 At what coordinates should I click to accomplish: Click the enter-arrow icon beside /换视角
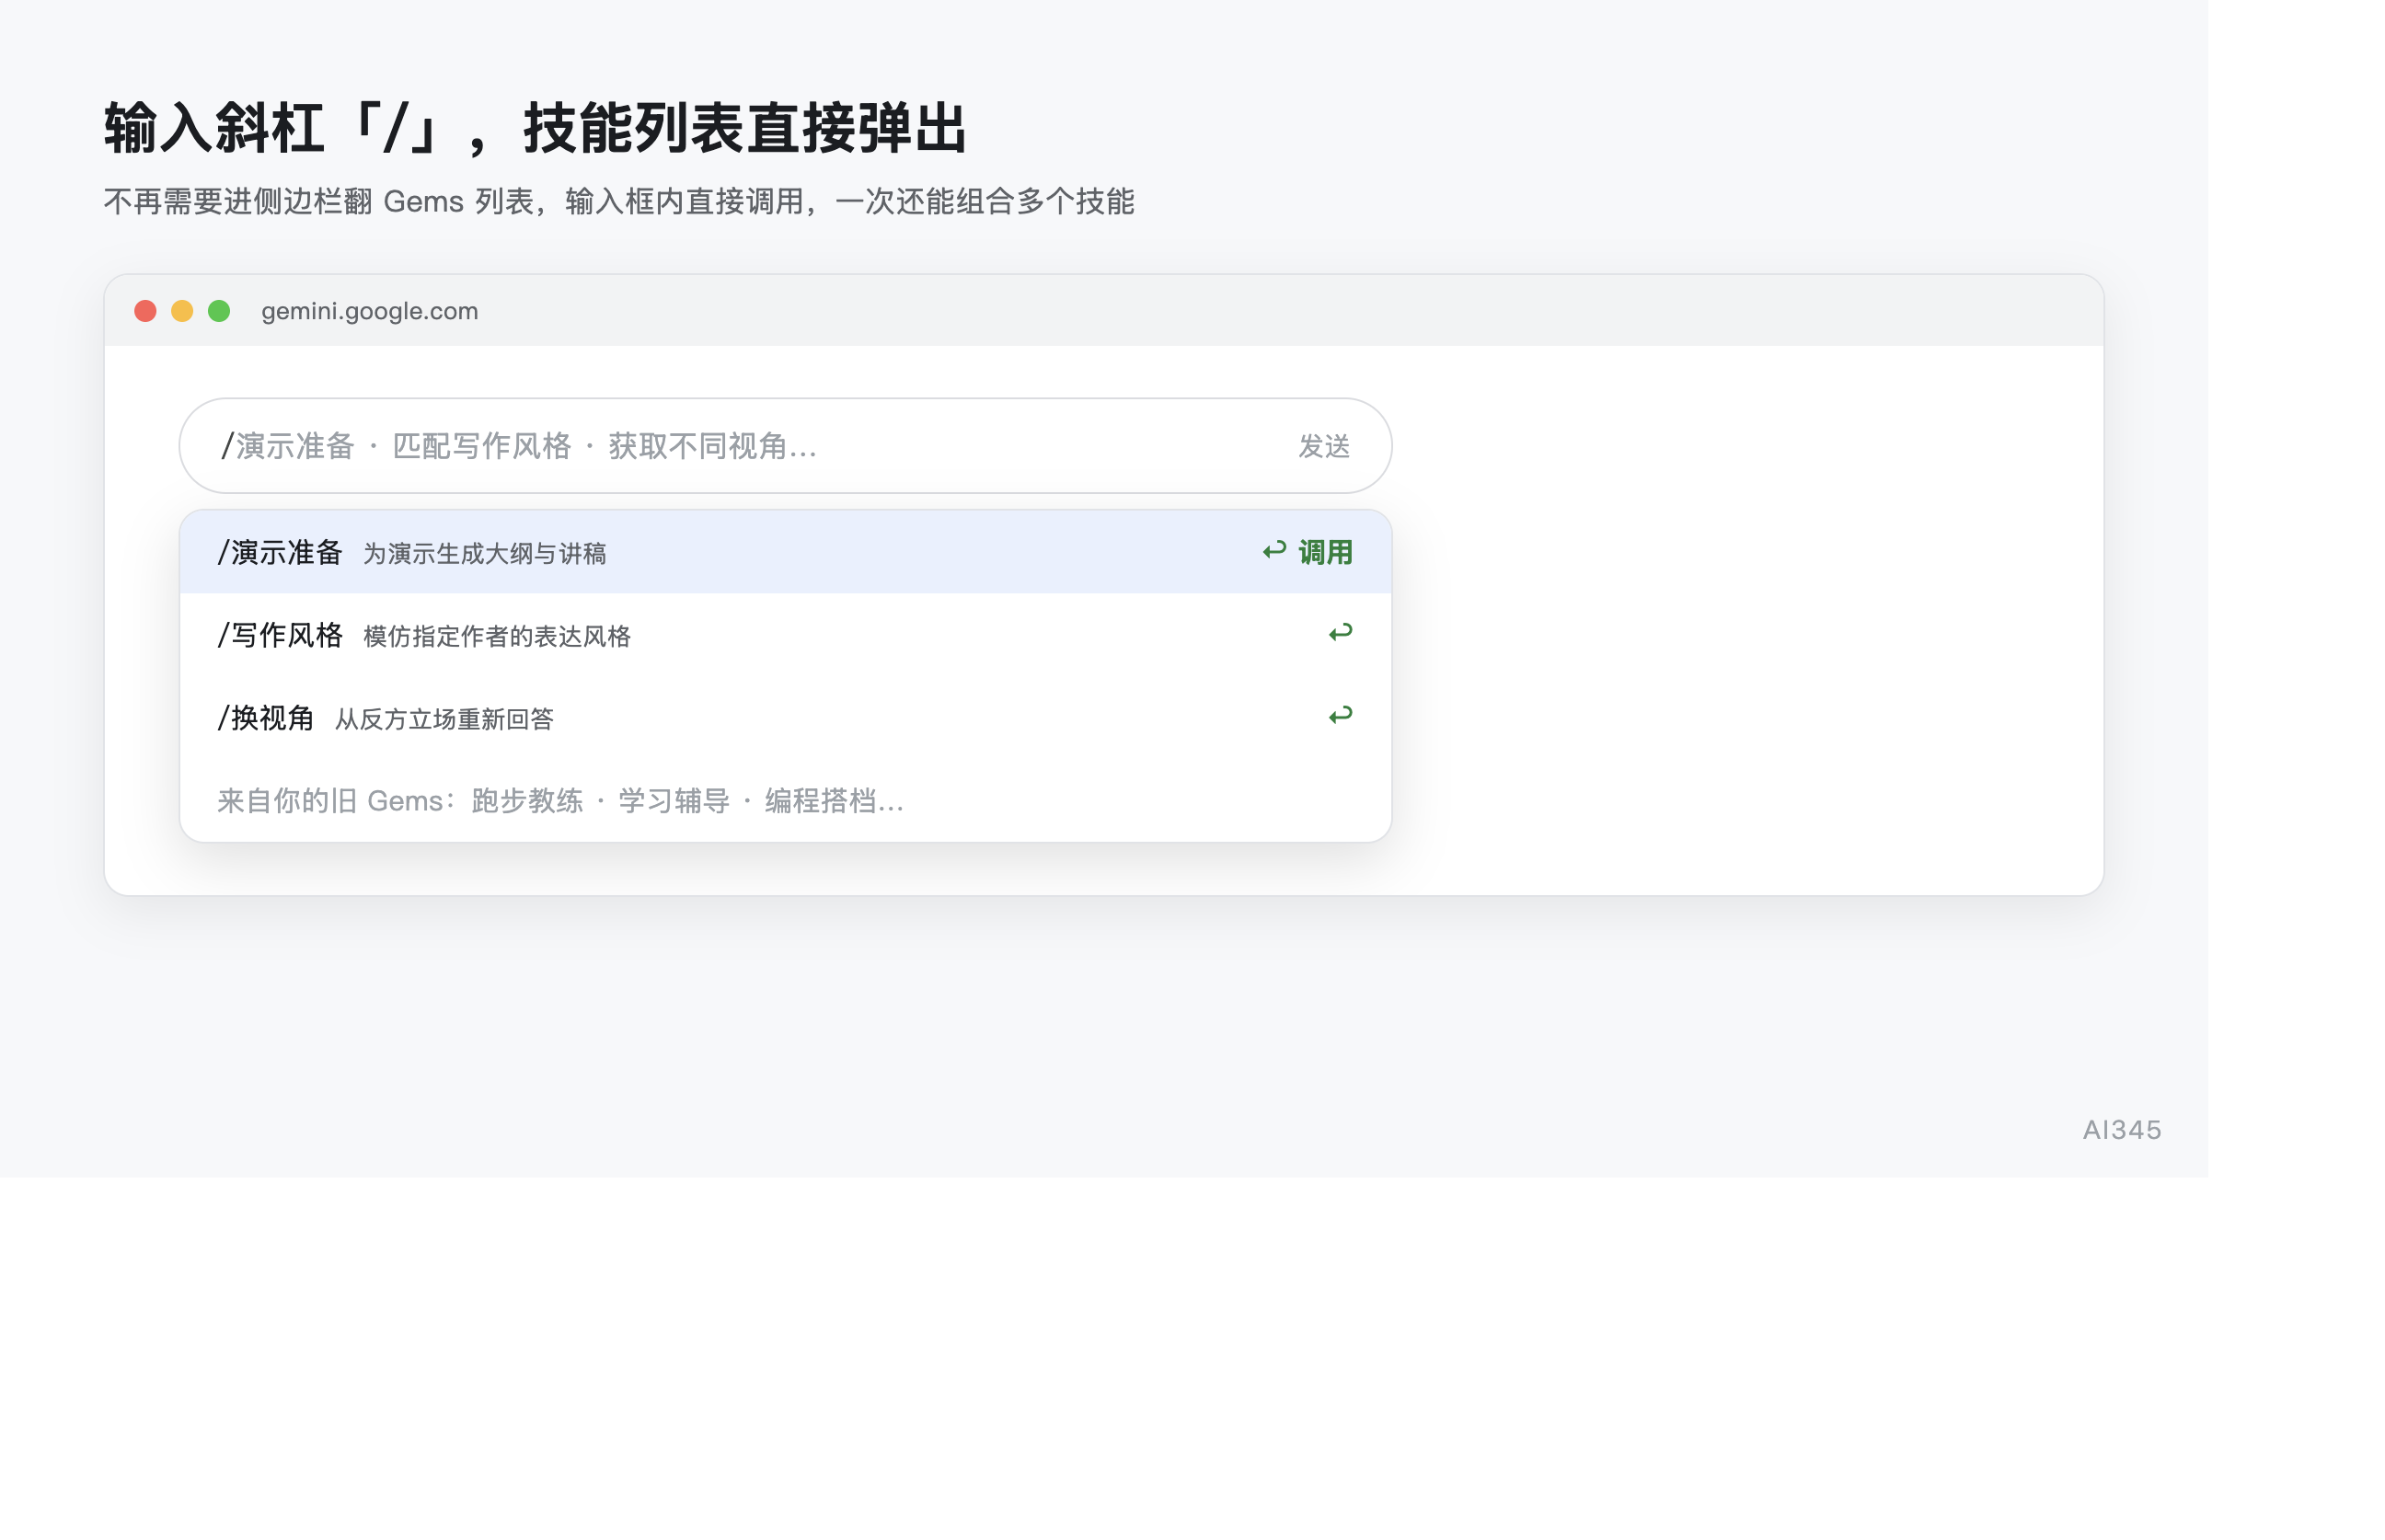(1340, 715)
